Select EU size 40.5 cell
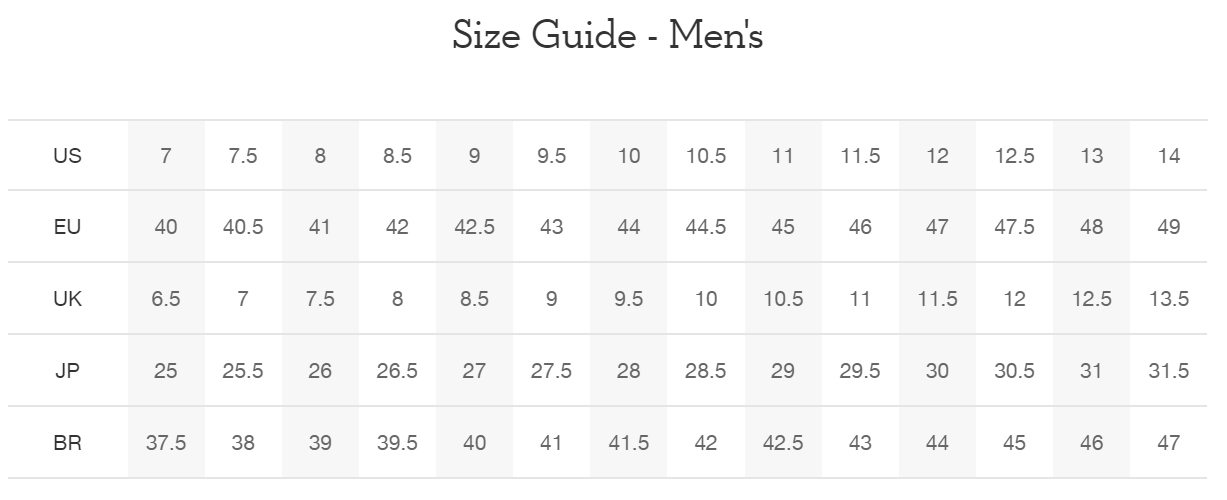 coord(243,227)
